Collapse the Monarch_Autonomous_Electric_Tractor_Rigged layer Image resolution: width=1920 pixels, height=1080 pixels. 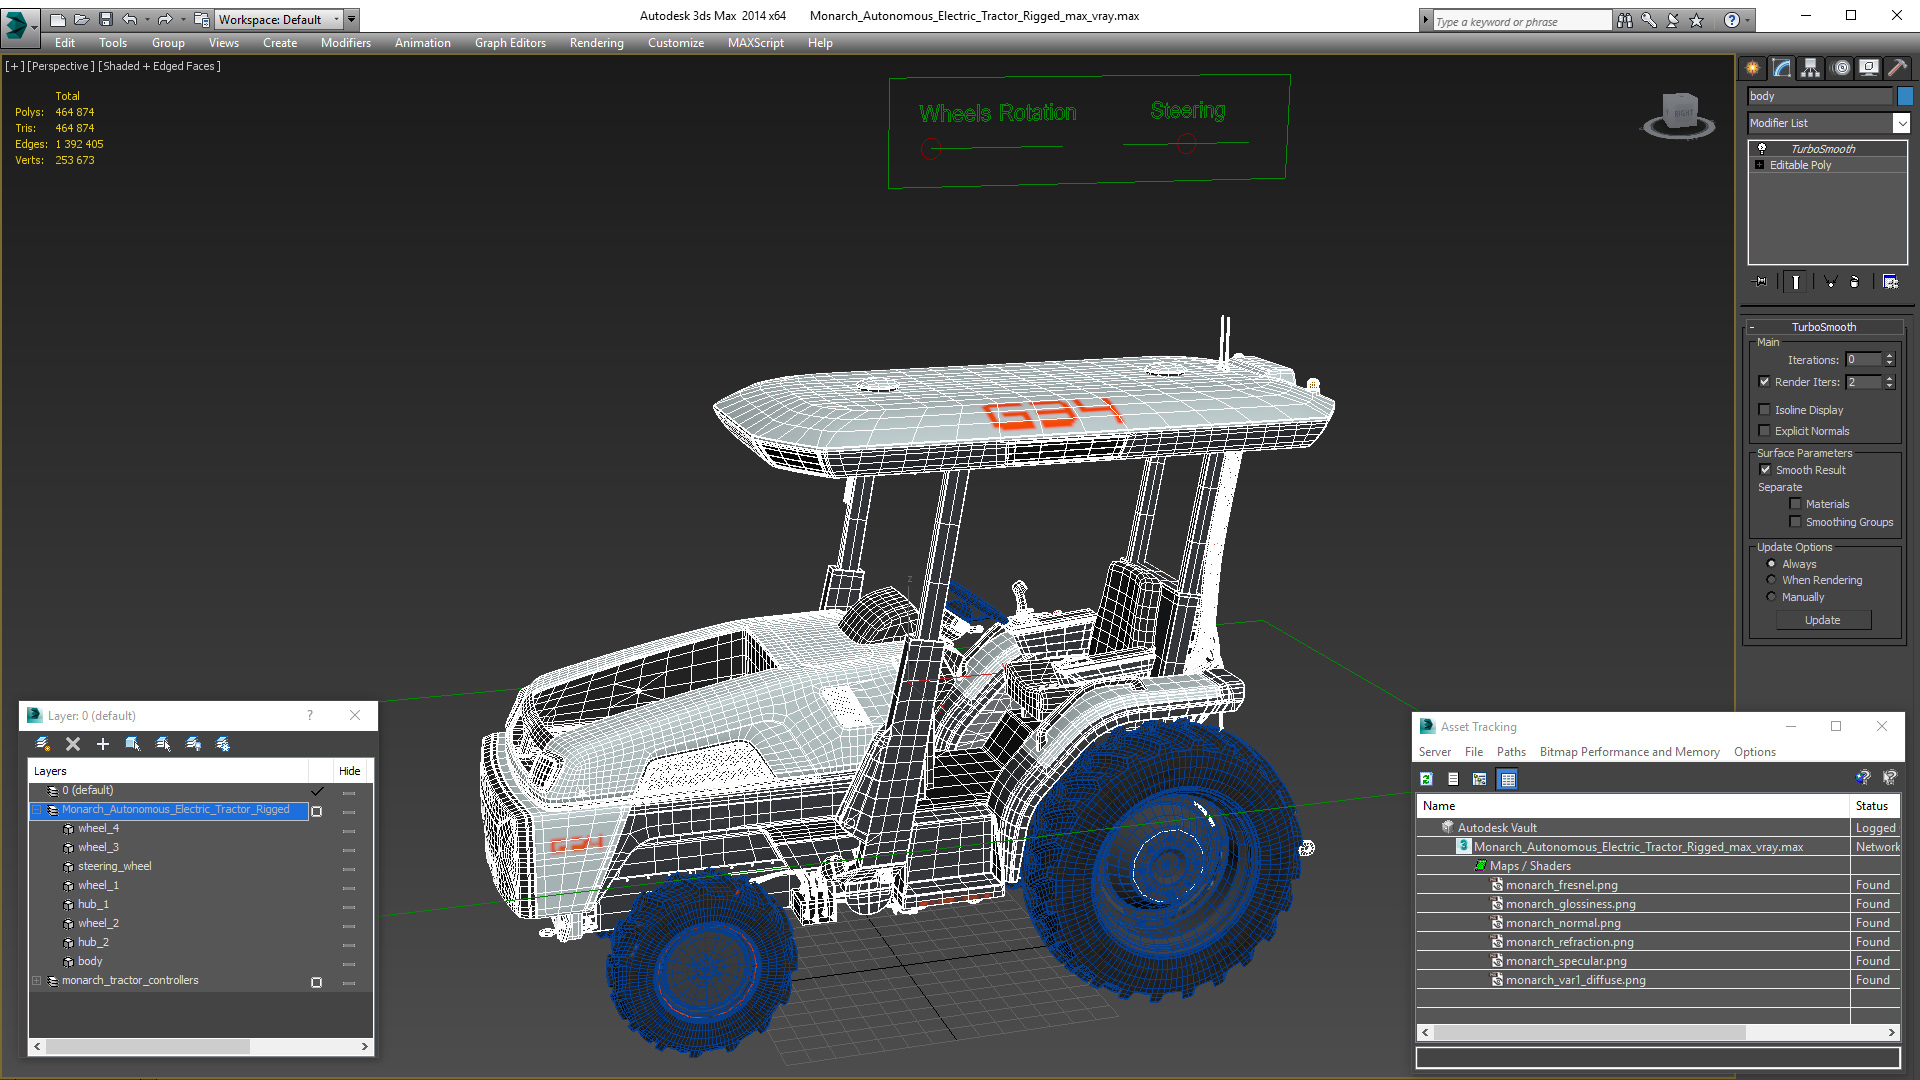(37, 810)
